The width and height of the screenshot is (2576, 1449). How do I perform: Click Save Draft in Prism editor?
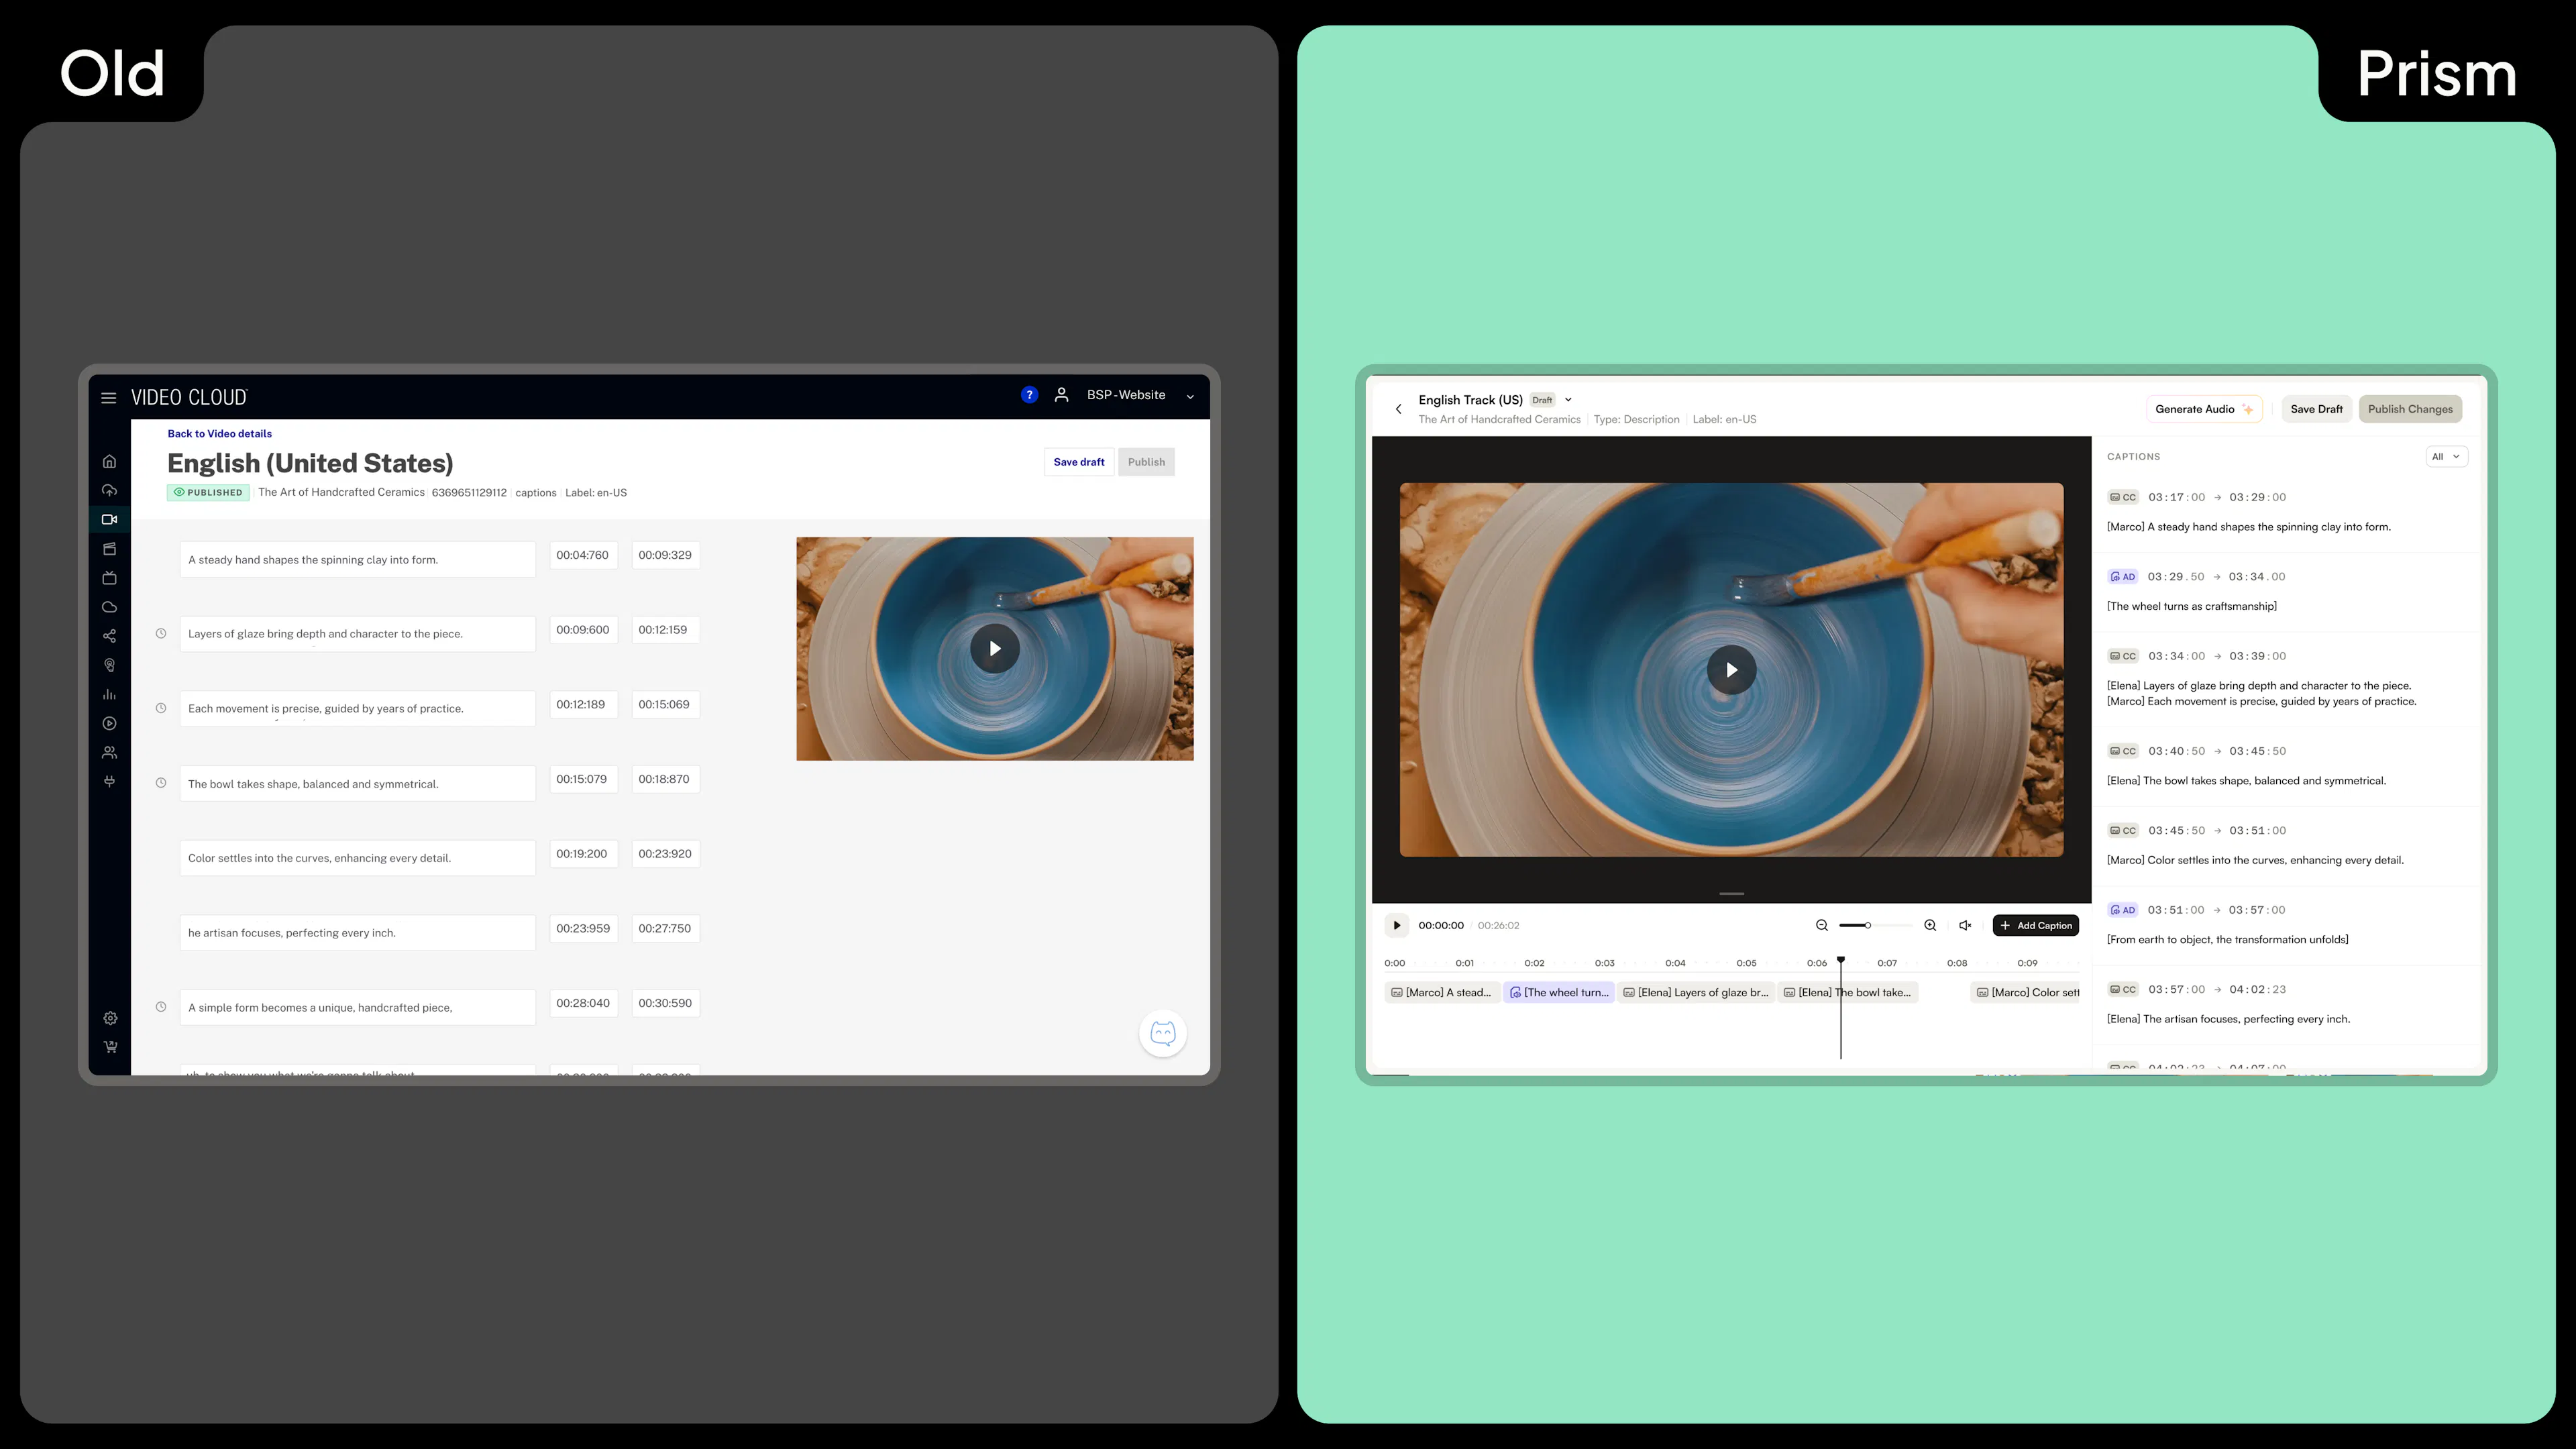tap(2316, 409)
